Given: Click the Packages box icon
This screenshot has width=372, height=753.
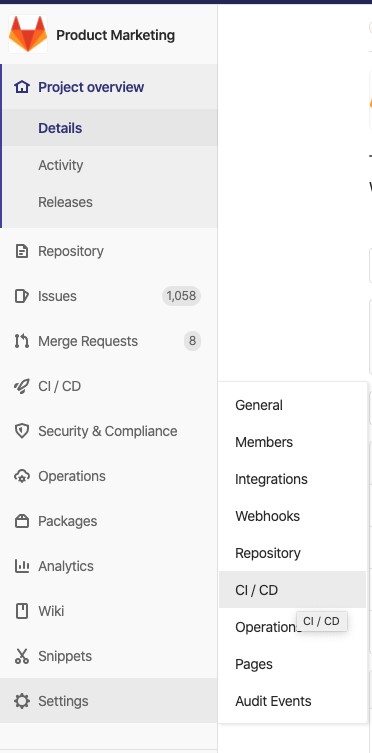Looking at the screenshot, I should point(22,521).
